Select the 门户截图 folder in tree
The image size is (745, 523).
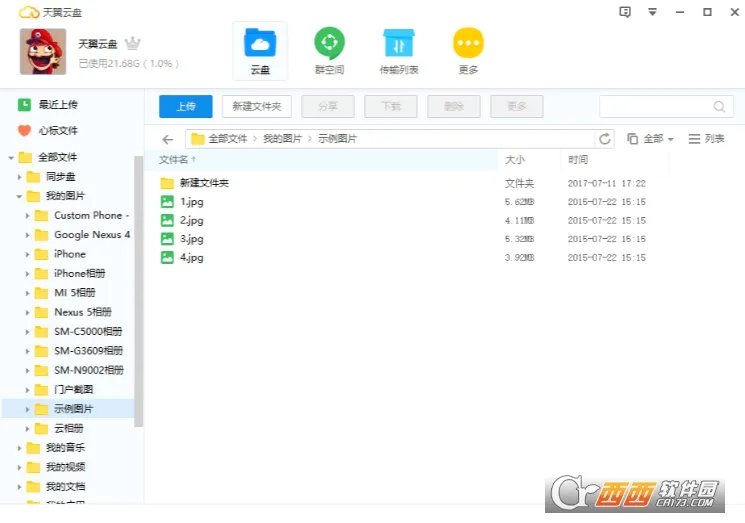[x=73, y=390]
